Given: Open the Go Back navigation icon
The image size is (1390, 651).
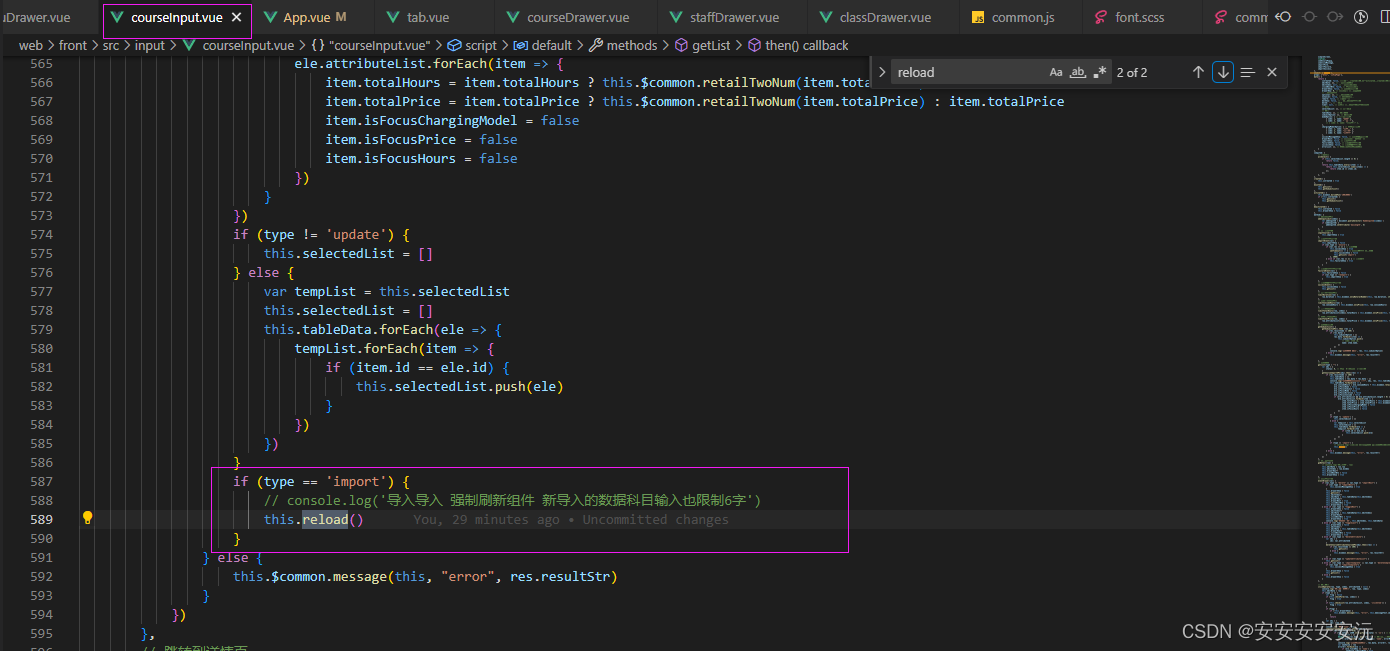Looking at the screenshot, I should pos(1284,17).
